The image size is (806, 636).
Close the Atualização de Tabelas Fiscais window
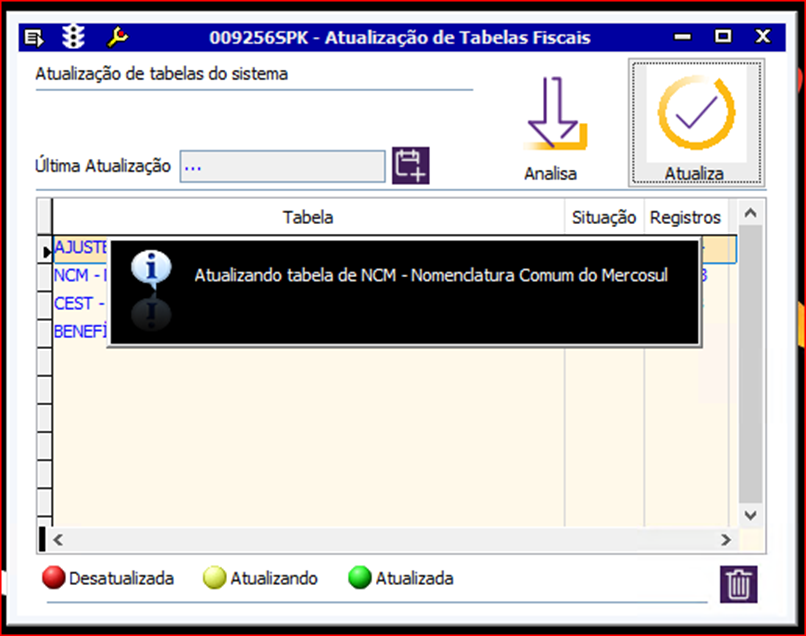763,37
